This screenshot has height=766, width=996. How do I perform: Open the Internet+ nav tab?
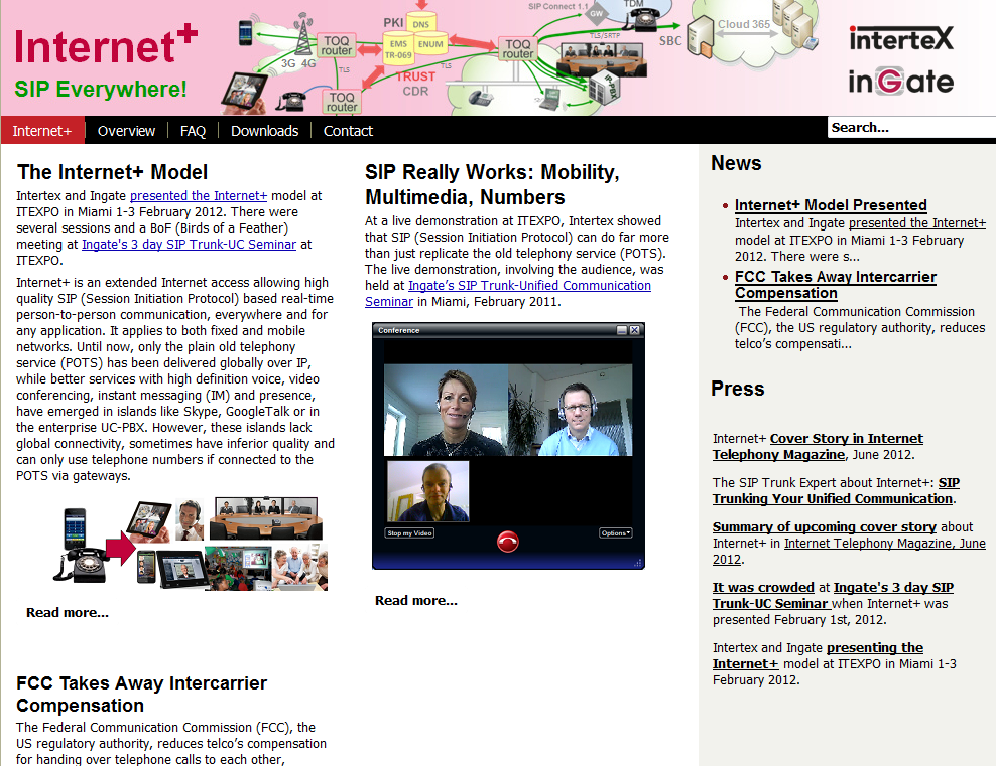click(43, 131)
